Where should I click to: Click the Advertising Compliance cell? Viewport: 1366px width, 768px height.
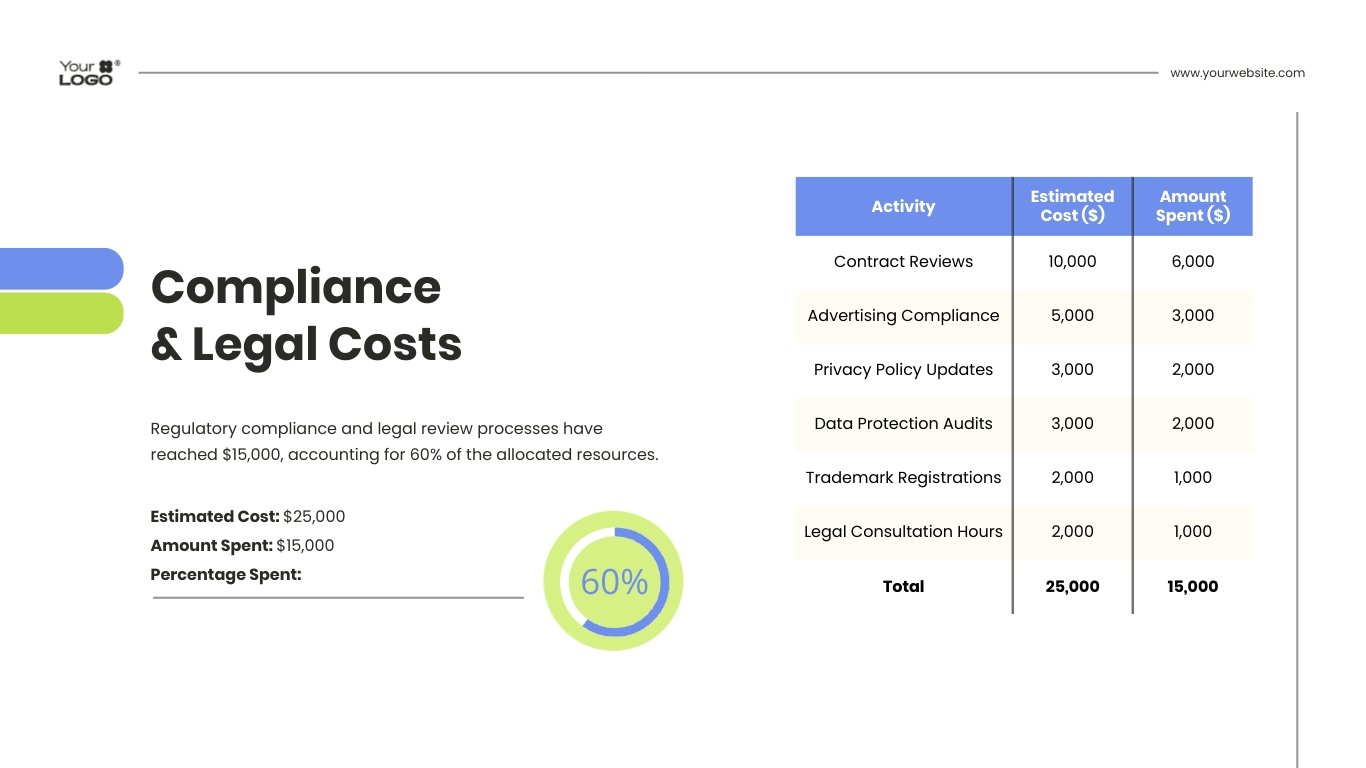click(x=902, y=316)
